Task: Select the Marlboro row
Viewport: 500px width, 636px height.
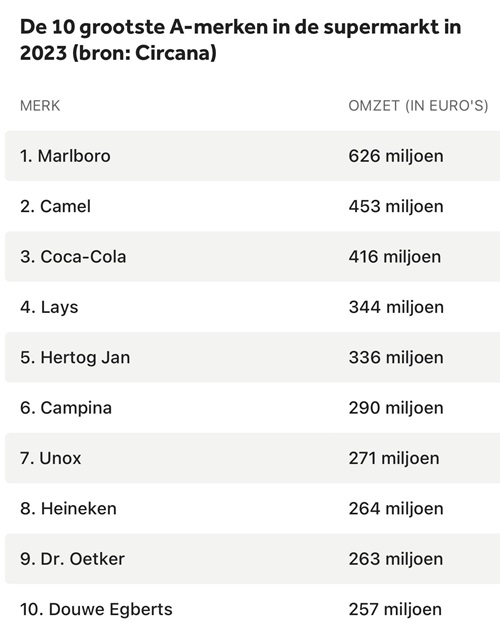Action: (252, 156)
